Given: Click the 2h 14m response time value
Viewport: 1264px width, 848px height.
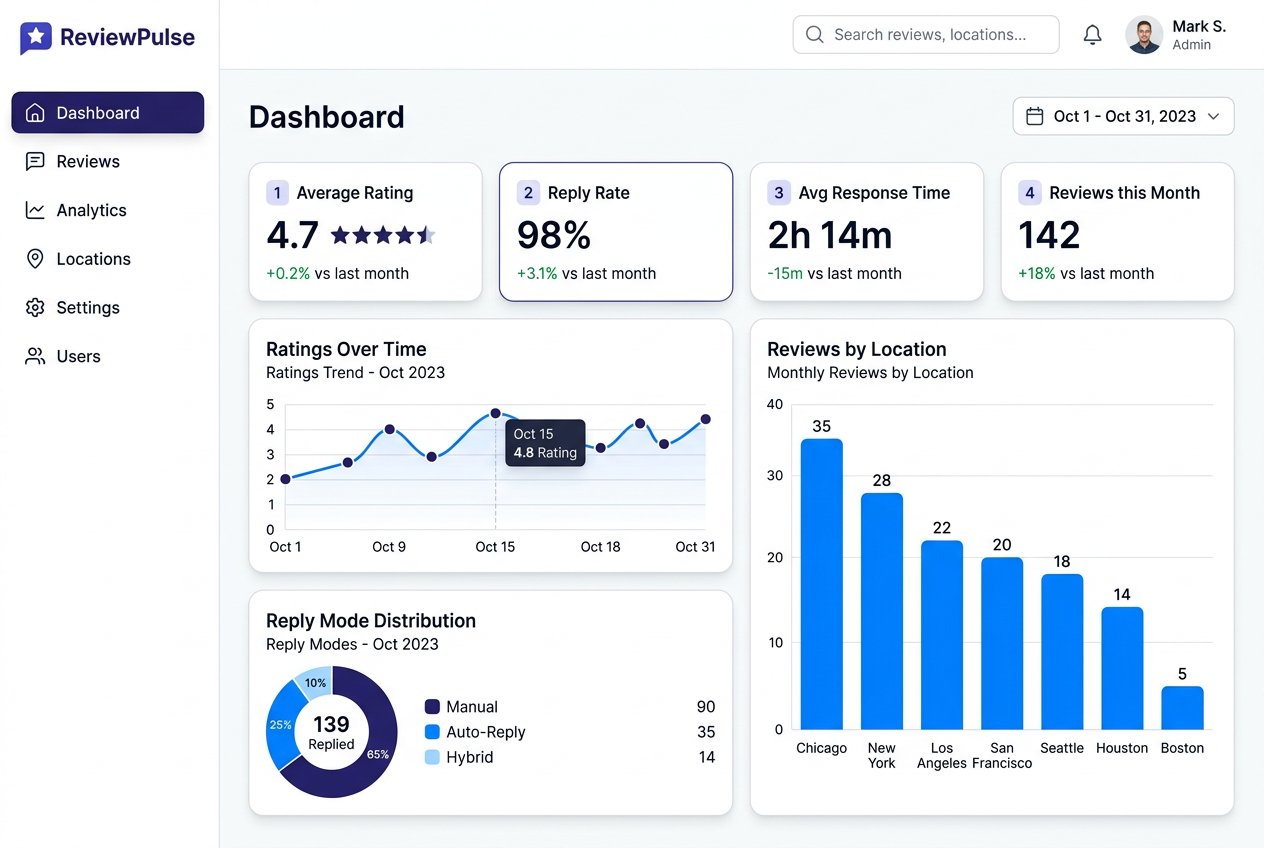Looking at the screenshot, I should coord(830,235).
